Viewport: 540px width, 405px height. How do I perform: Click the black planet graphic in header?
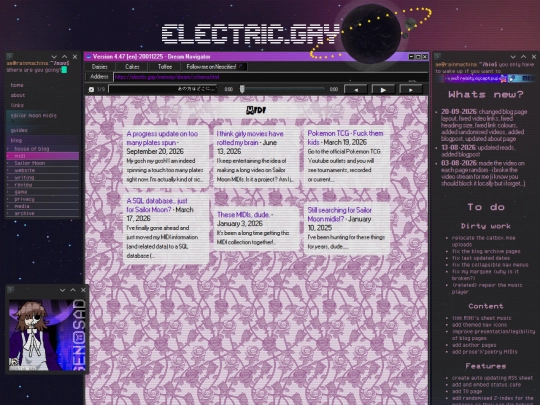[x=371, y=33]
